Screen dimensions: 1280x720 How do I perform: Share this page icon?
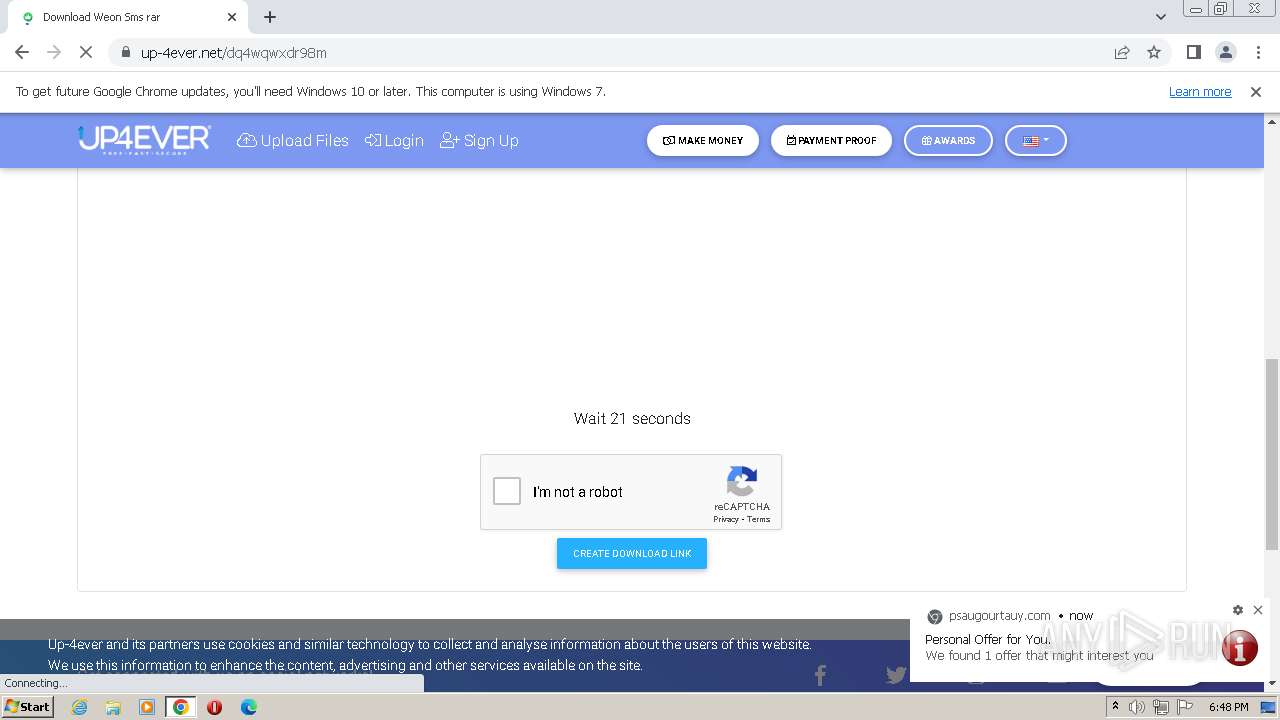click(1122, 52)
